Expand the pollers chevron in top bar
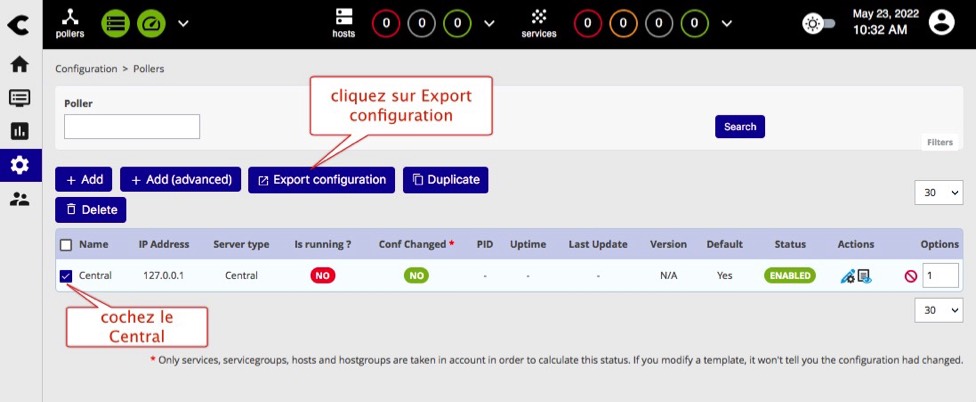This screenshot has width=976, height=402. click(183, 22)
